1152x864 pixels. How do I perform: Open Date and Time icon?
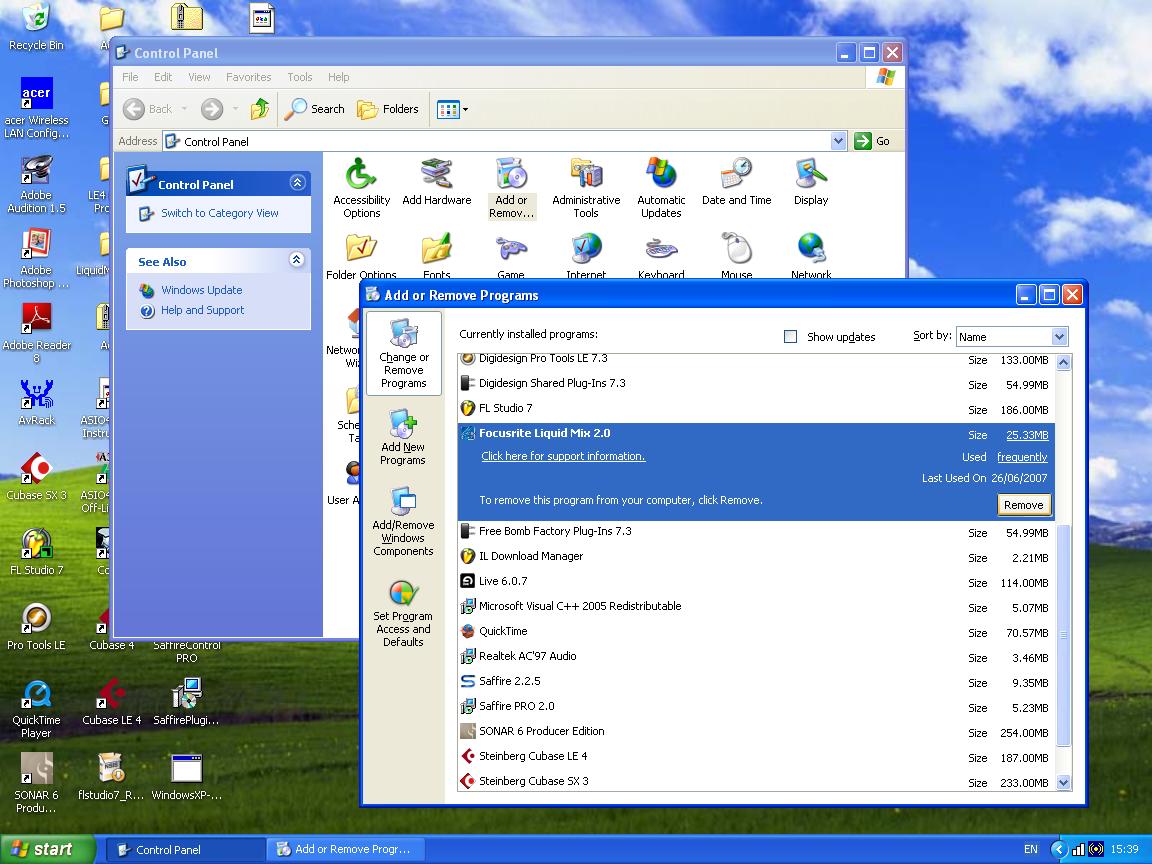[x=736, y=182]
